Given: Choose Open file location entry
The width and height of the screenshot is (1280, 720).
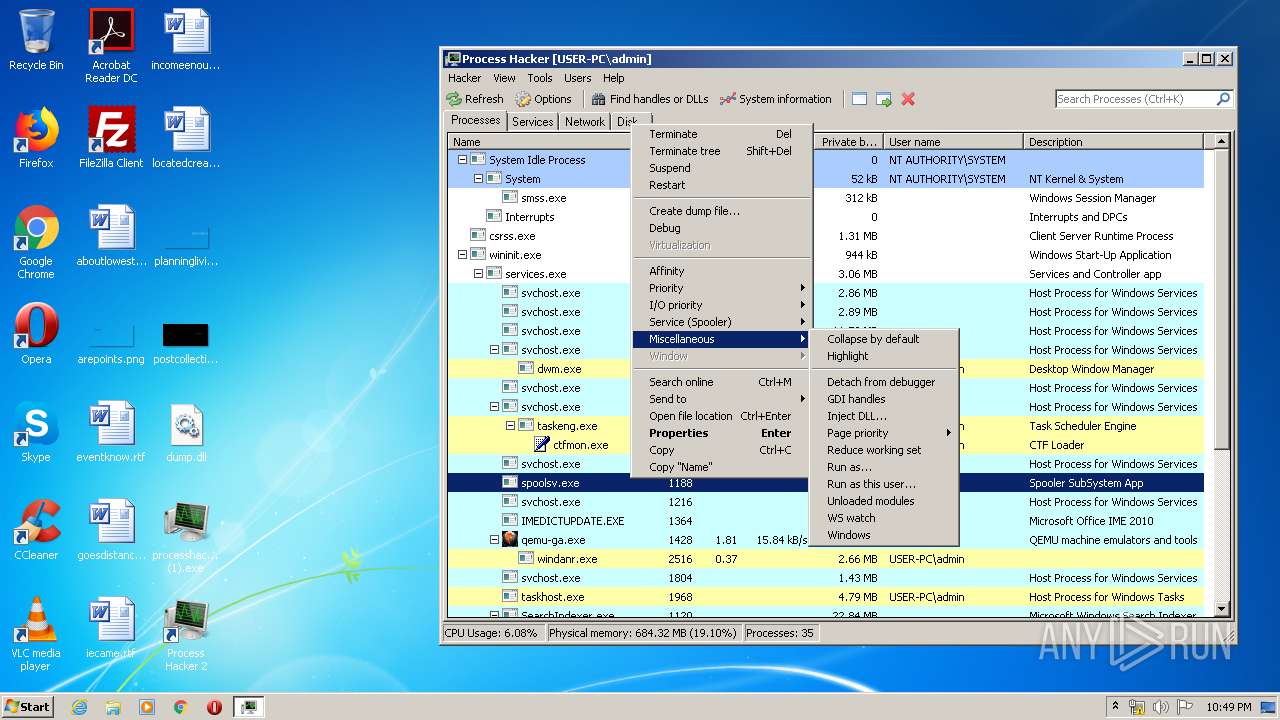Looking at the screenshot, I should click(720, 416).
